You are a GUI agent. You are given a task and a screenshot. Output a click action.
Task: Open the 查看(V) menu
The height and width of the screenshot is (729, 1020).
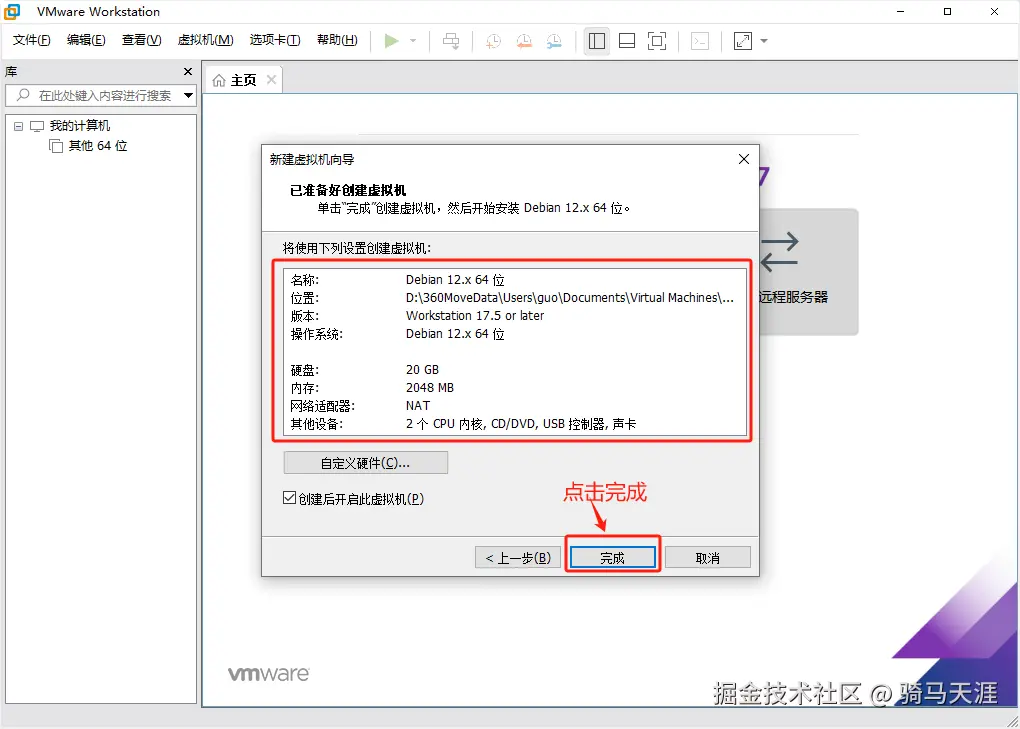click(x=141, y=40)
